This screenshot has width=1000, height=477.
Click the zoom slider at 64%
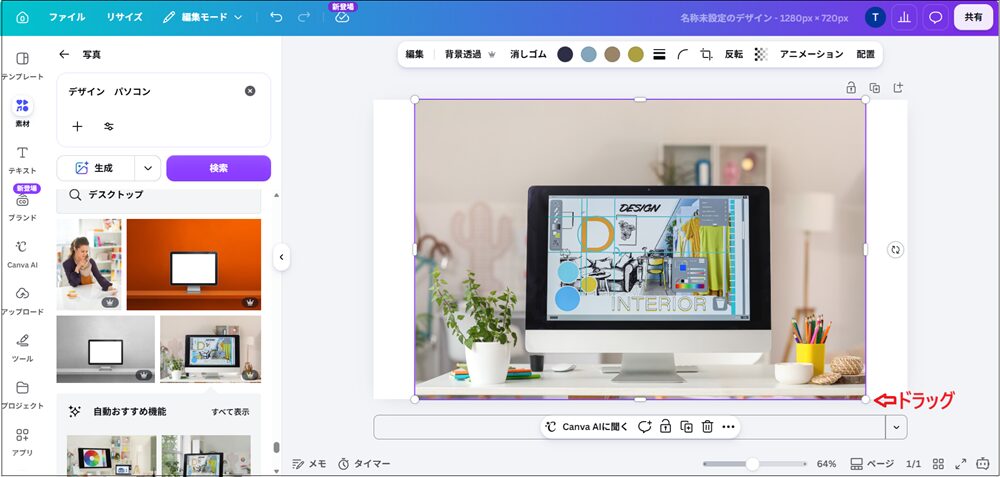pos(753,464)
